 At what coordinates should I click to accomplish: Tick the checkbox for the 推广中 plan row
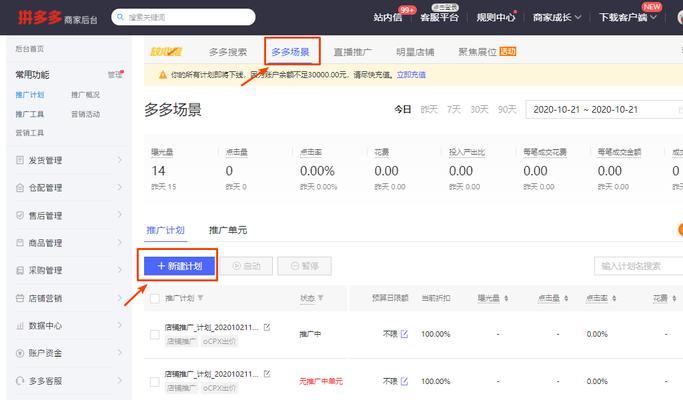[155, 334]
